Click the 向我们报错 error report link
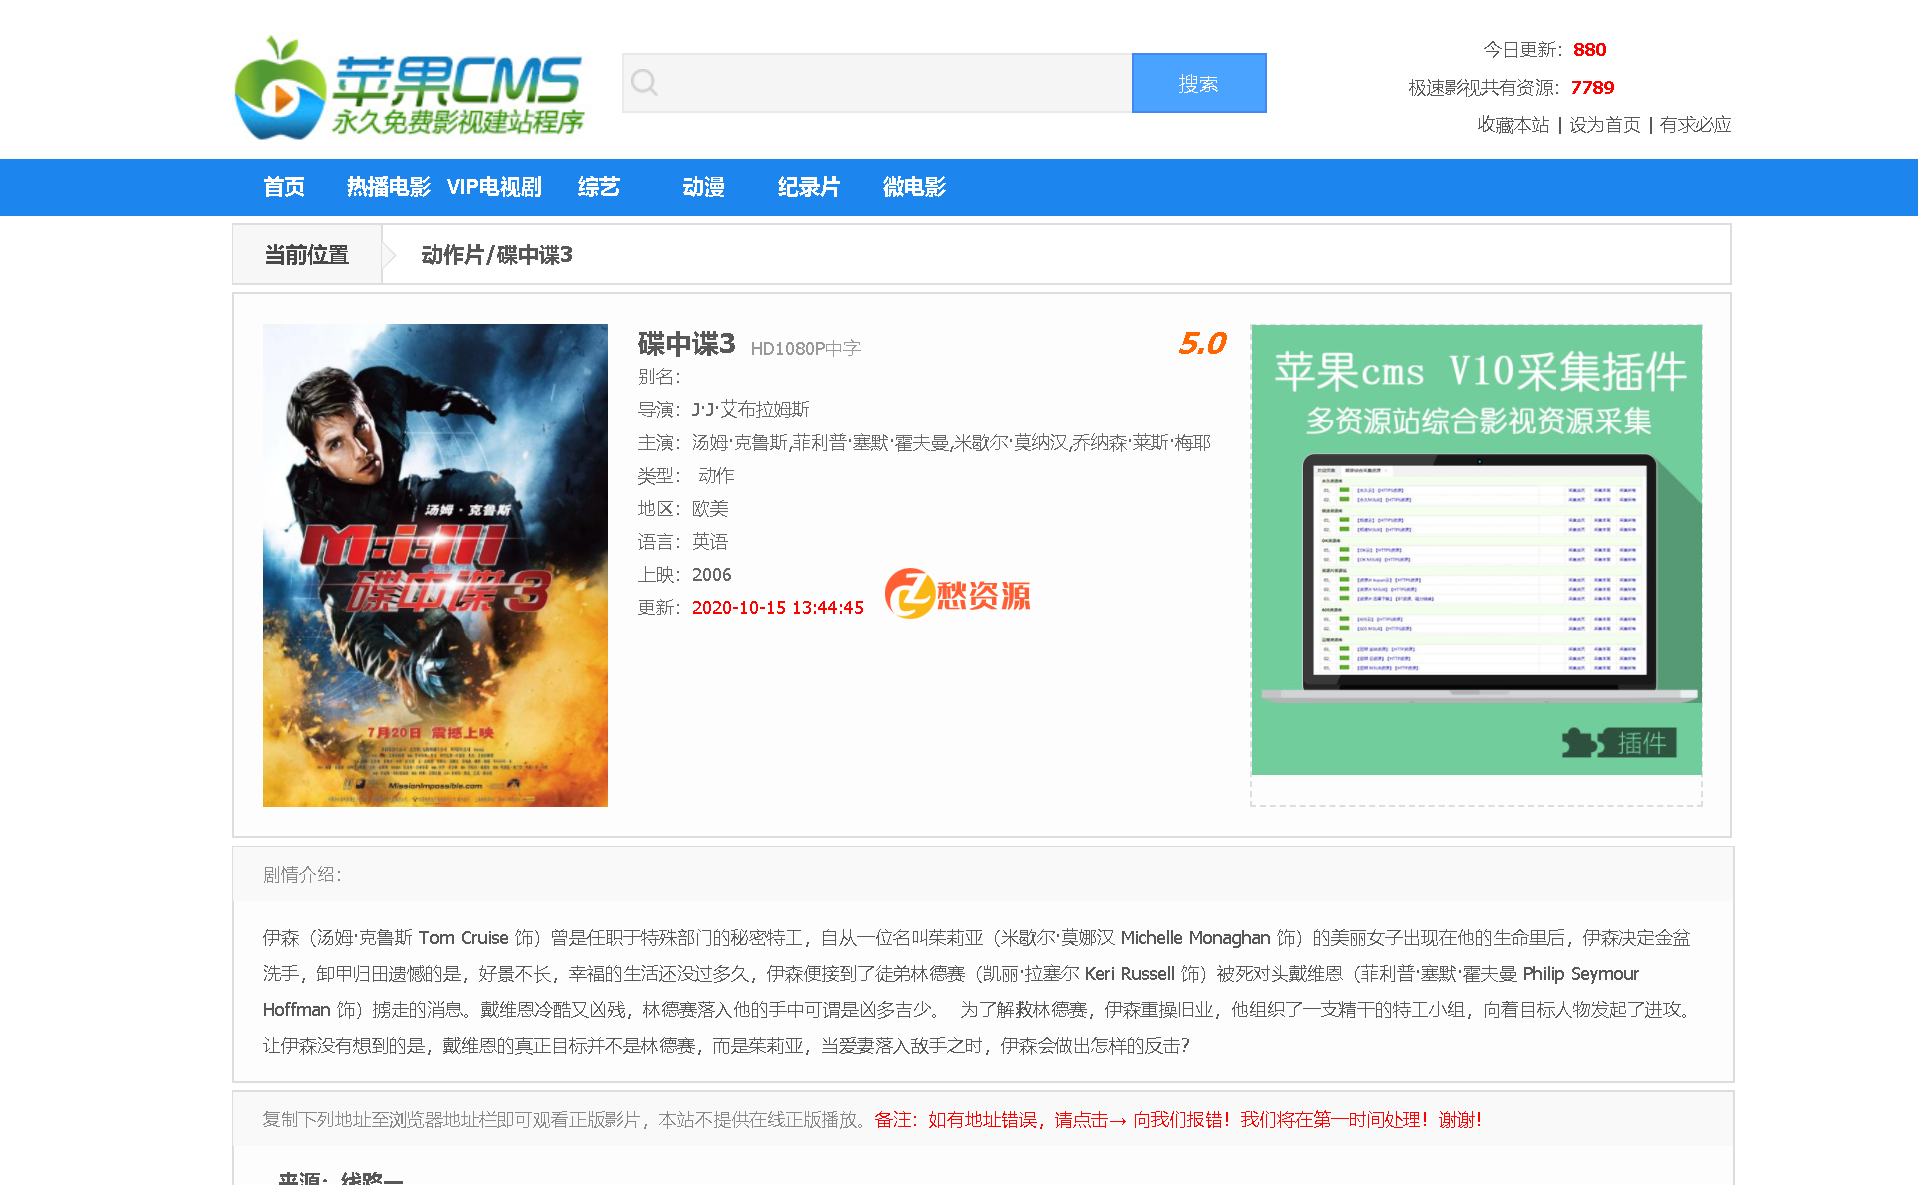Image resolution: width=1918 pixels, height=1185 pixels. pos(1180,1120)
